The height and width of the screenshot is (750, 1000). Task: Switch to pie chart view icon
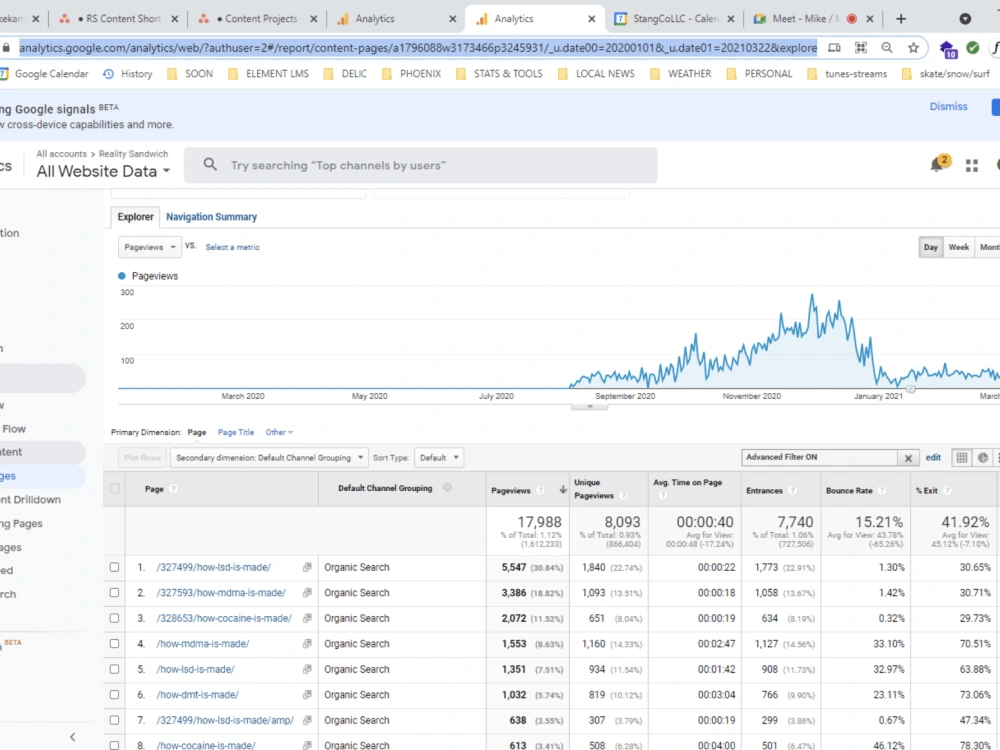click(x=983, y=457)
